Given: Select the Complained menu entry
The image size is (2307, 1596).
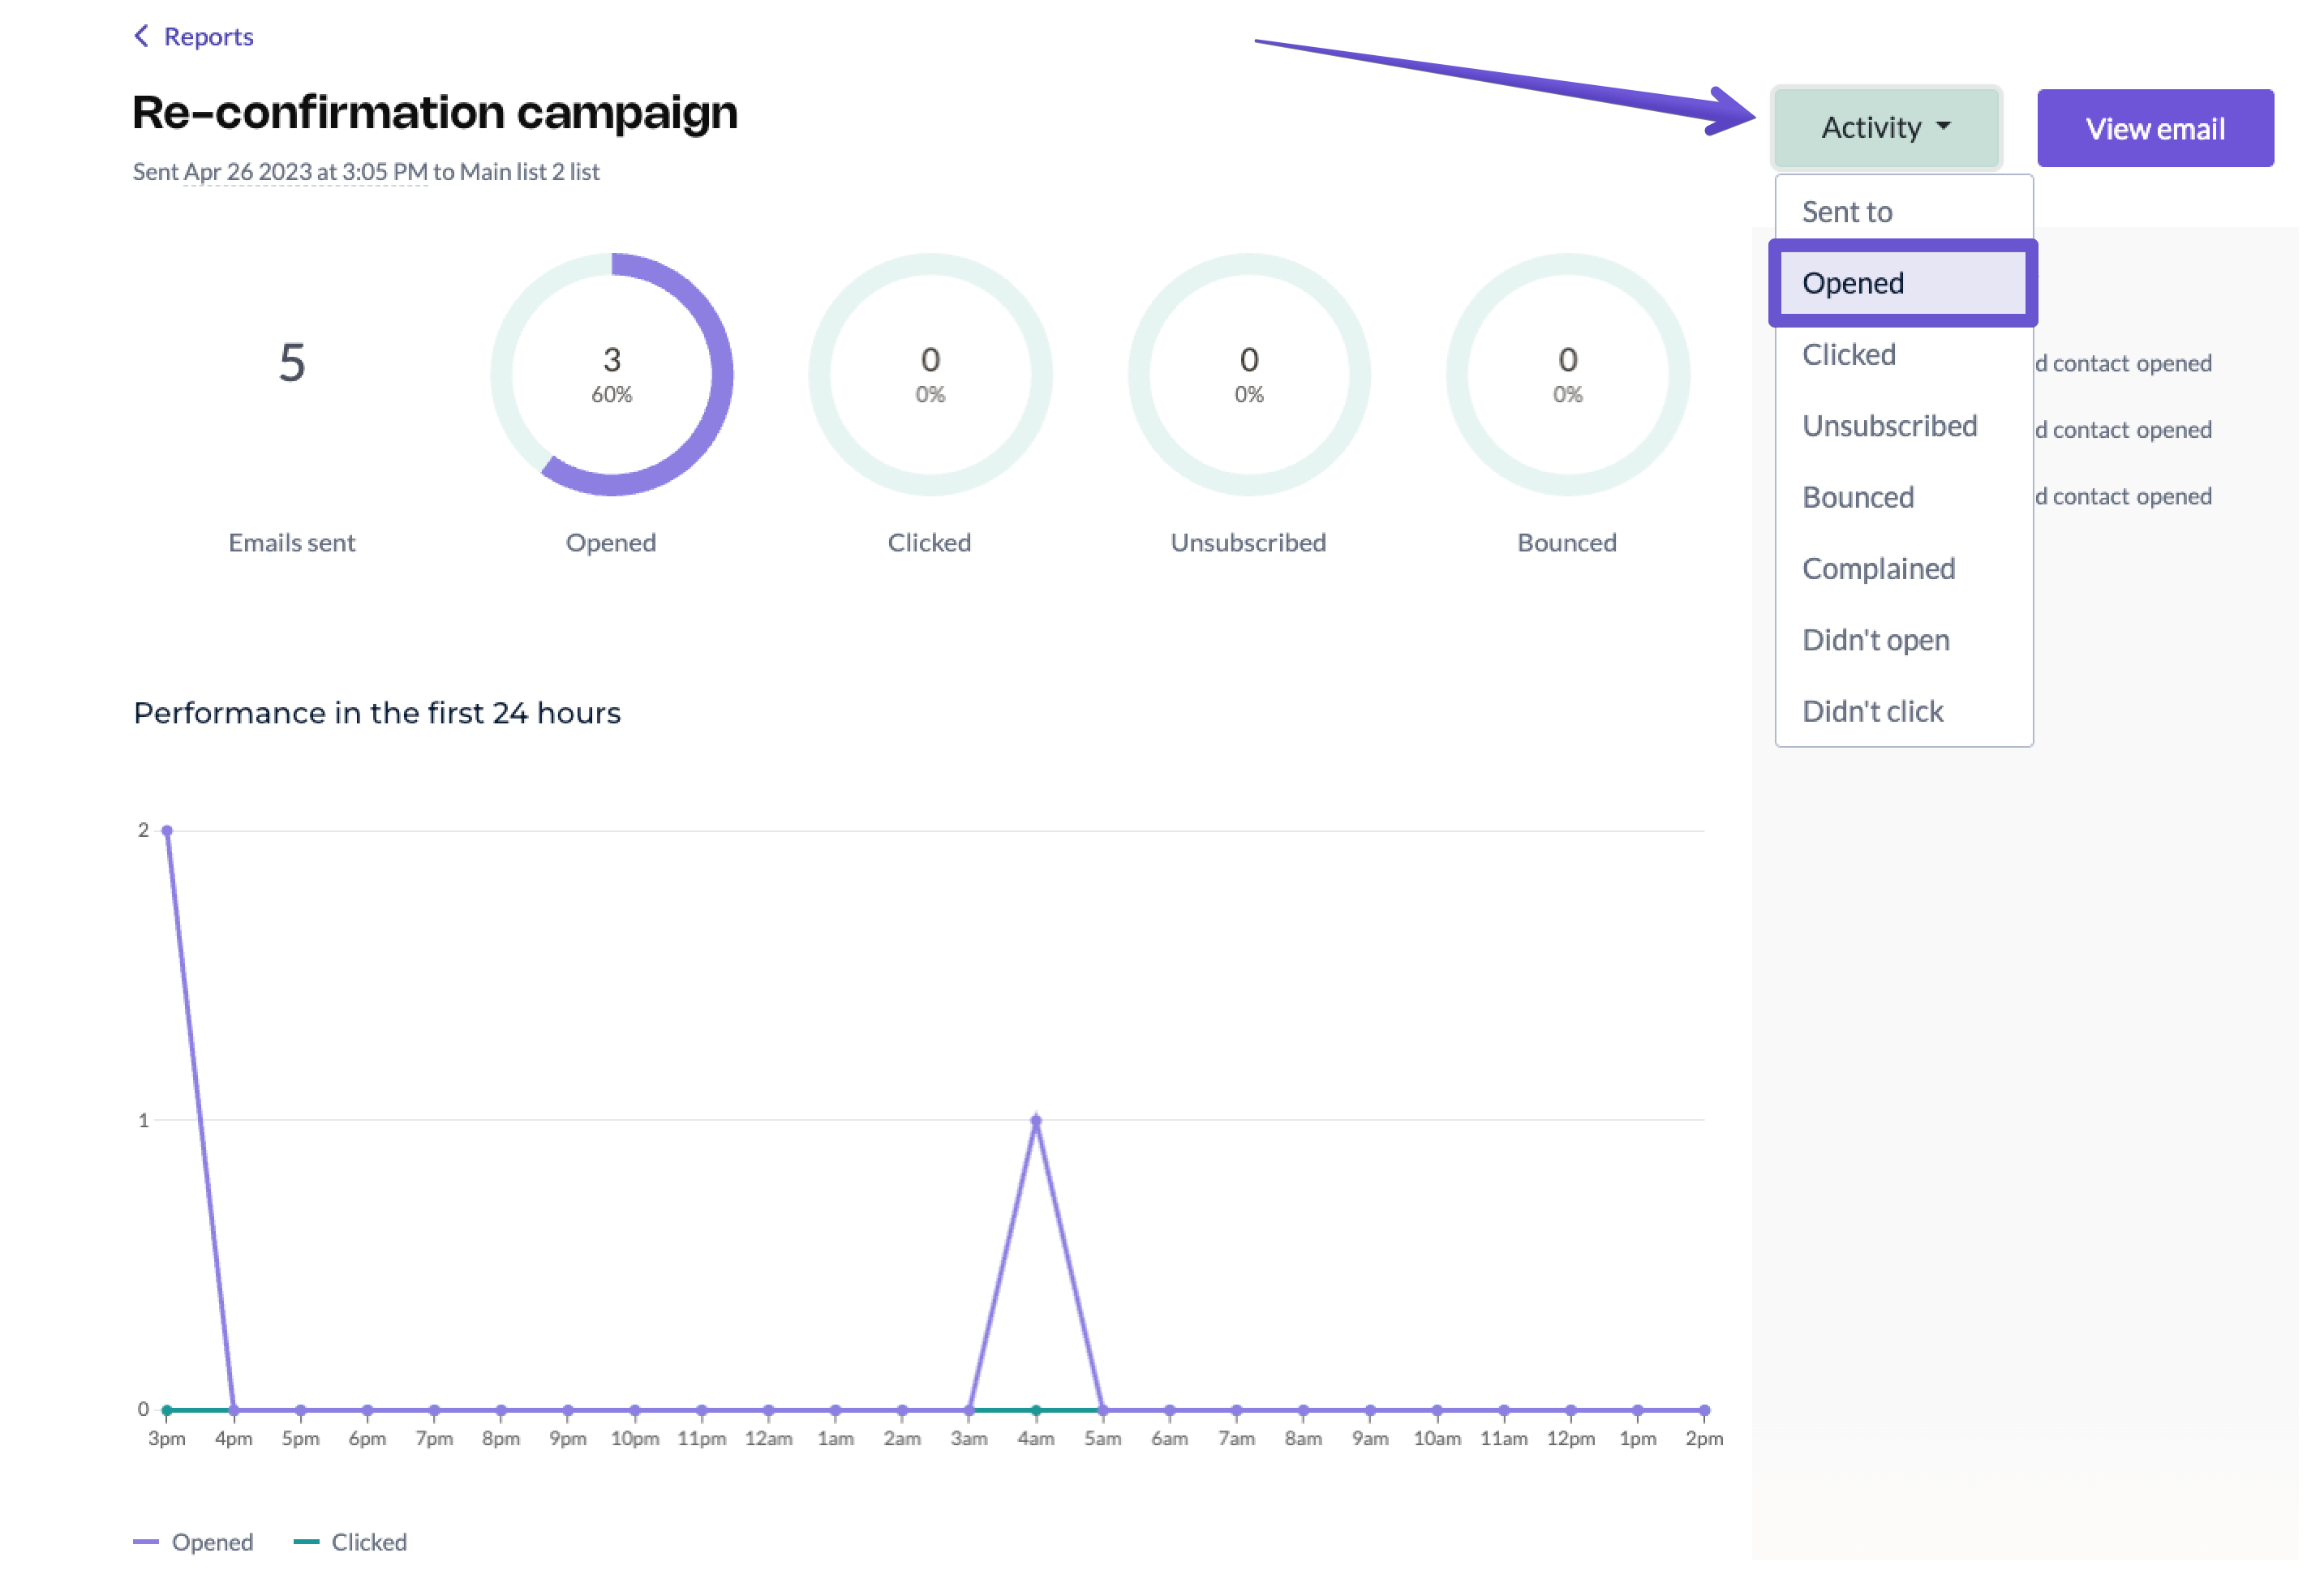Looking at the screenshot, I should pyautogui.click(x=1877, y=568).
